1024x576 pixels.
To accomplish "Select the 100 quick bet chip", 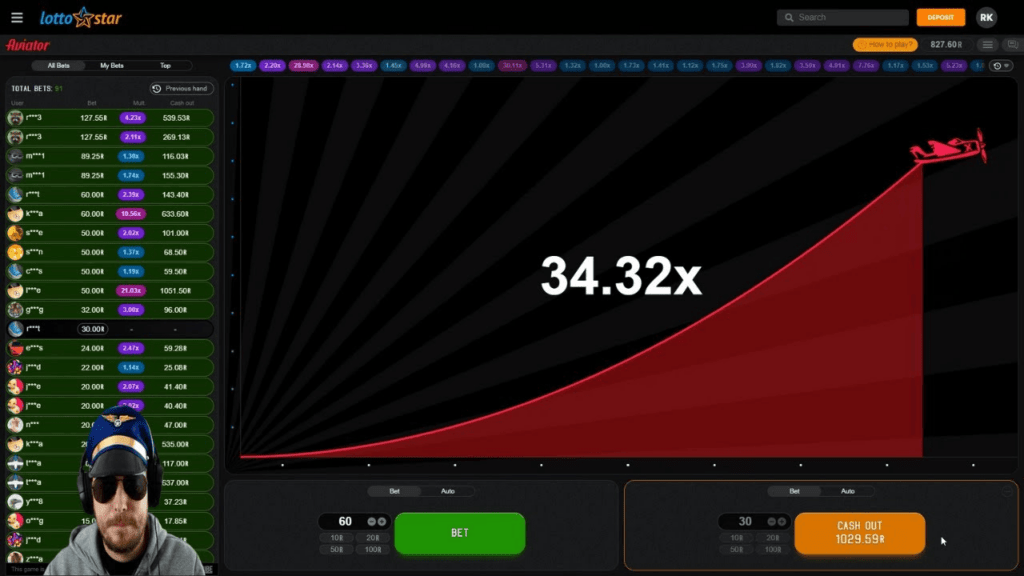I will tap(373, 549).
